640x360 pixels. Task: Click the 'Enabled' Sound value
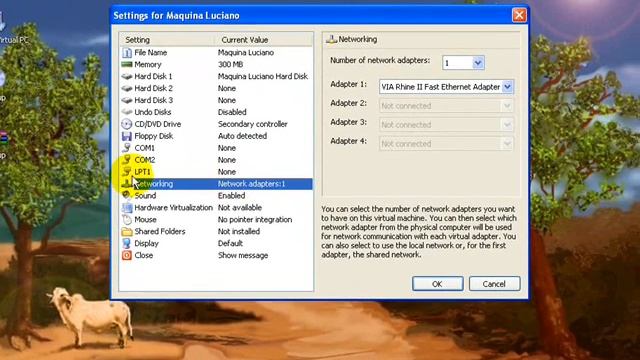tap(231, 196)
